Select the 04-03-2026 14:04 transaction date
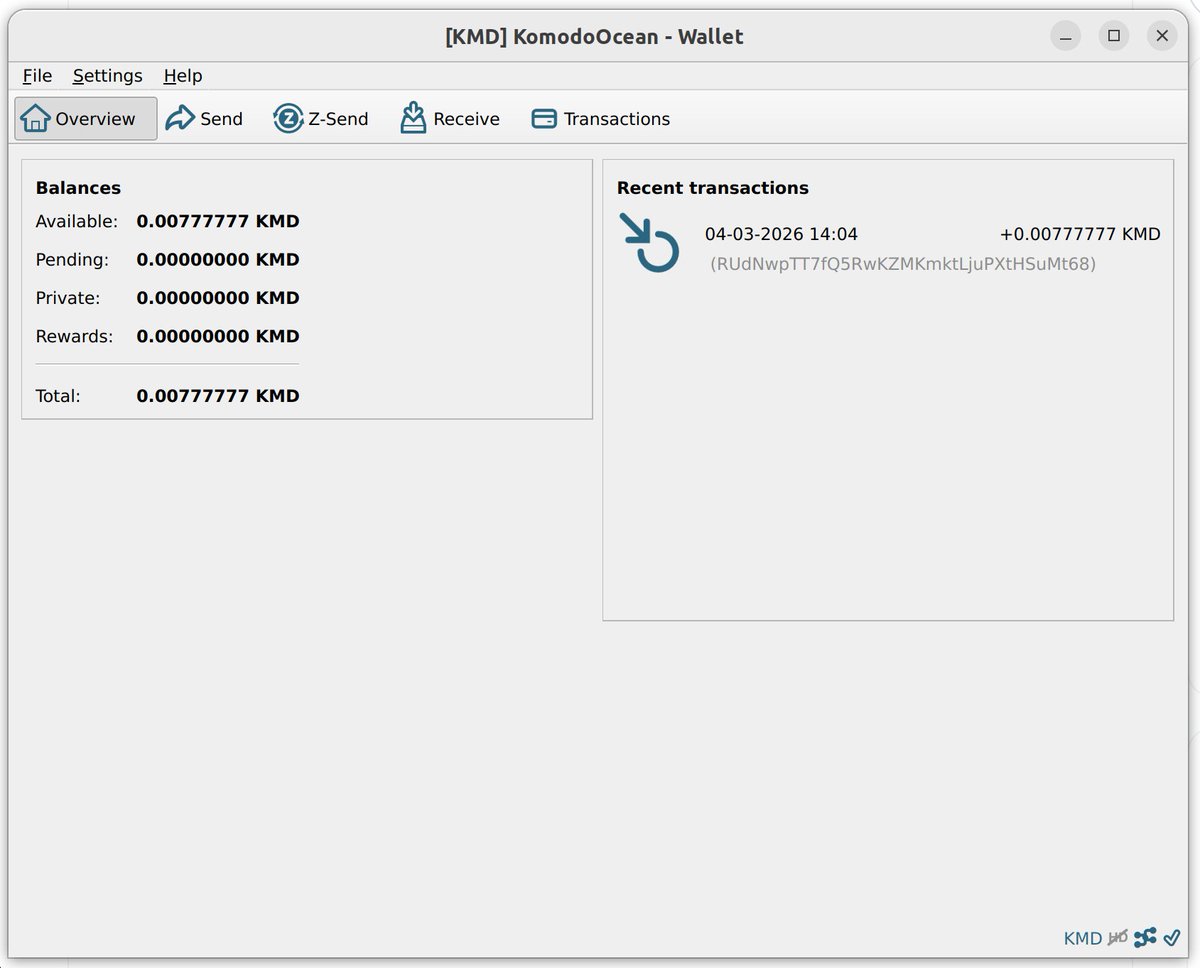This screenshot has width=1200, height=968. point(781,234)
